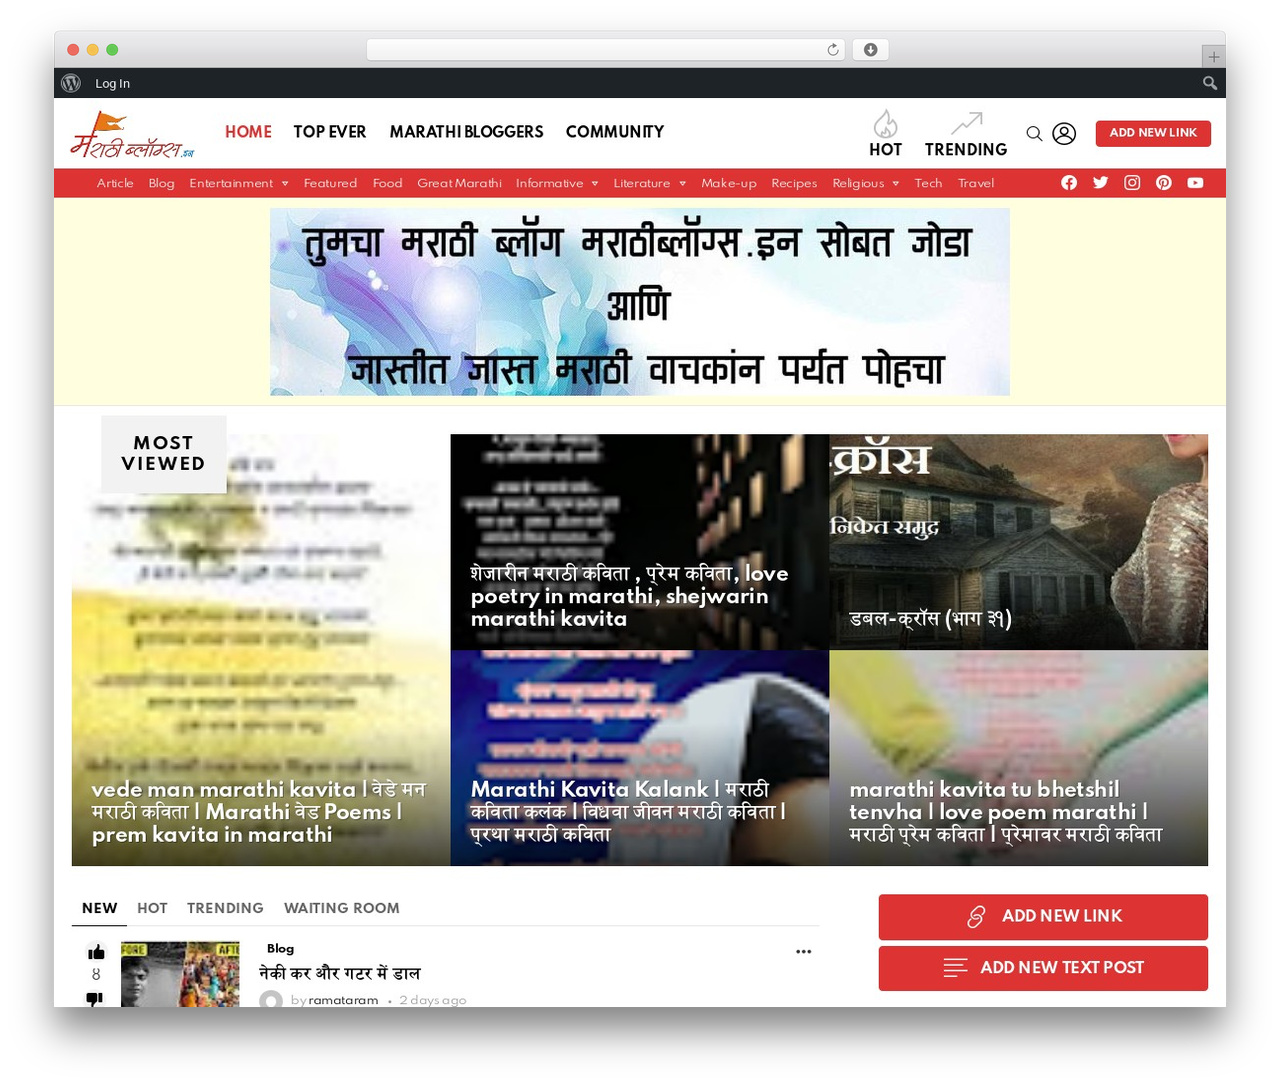The width and height of the screenshot is (1280, 1084).
Task: Visit the Instagram social icon
Action: (1132, 183)
